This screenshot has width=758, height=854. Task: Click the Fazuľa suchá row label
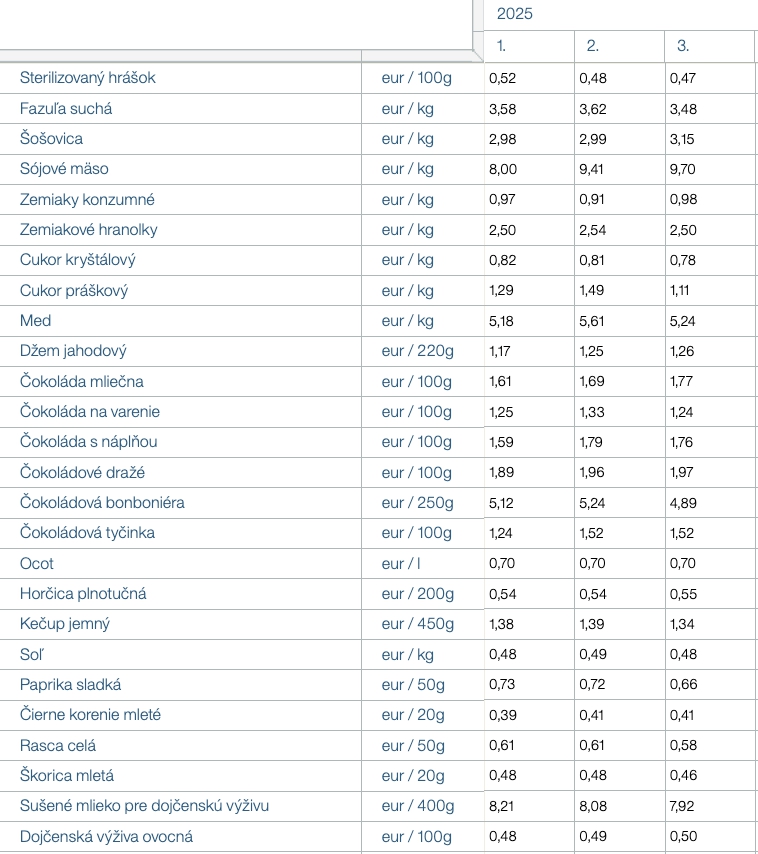(x=66, y=109)
